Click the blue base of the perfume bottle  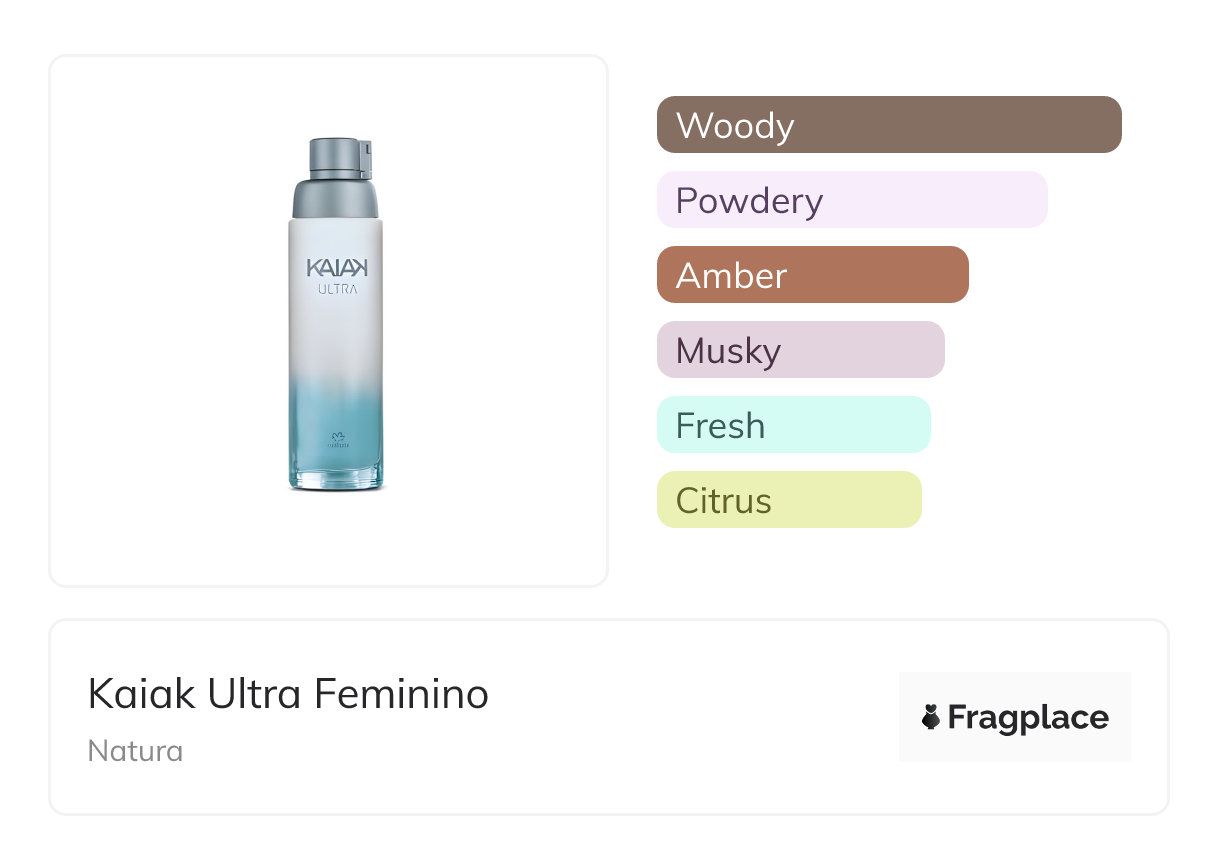click(336, 468)
